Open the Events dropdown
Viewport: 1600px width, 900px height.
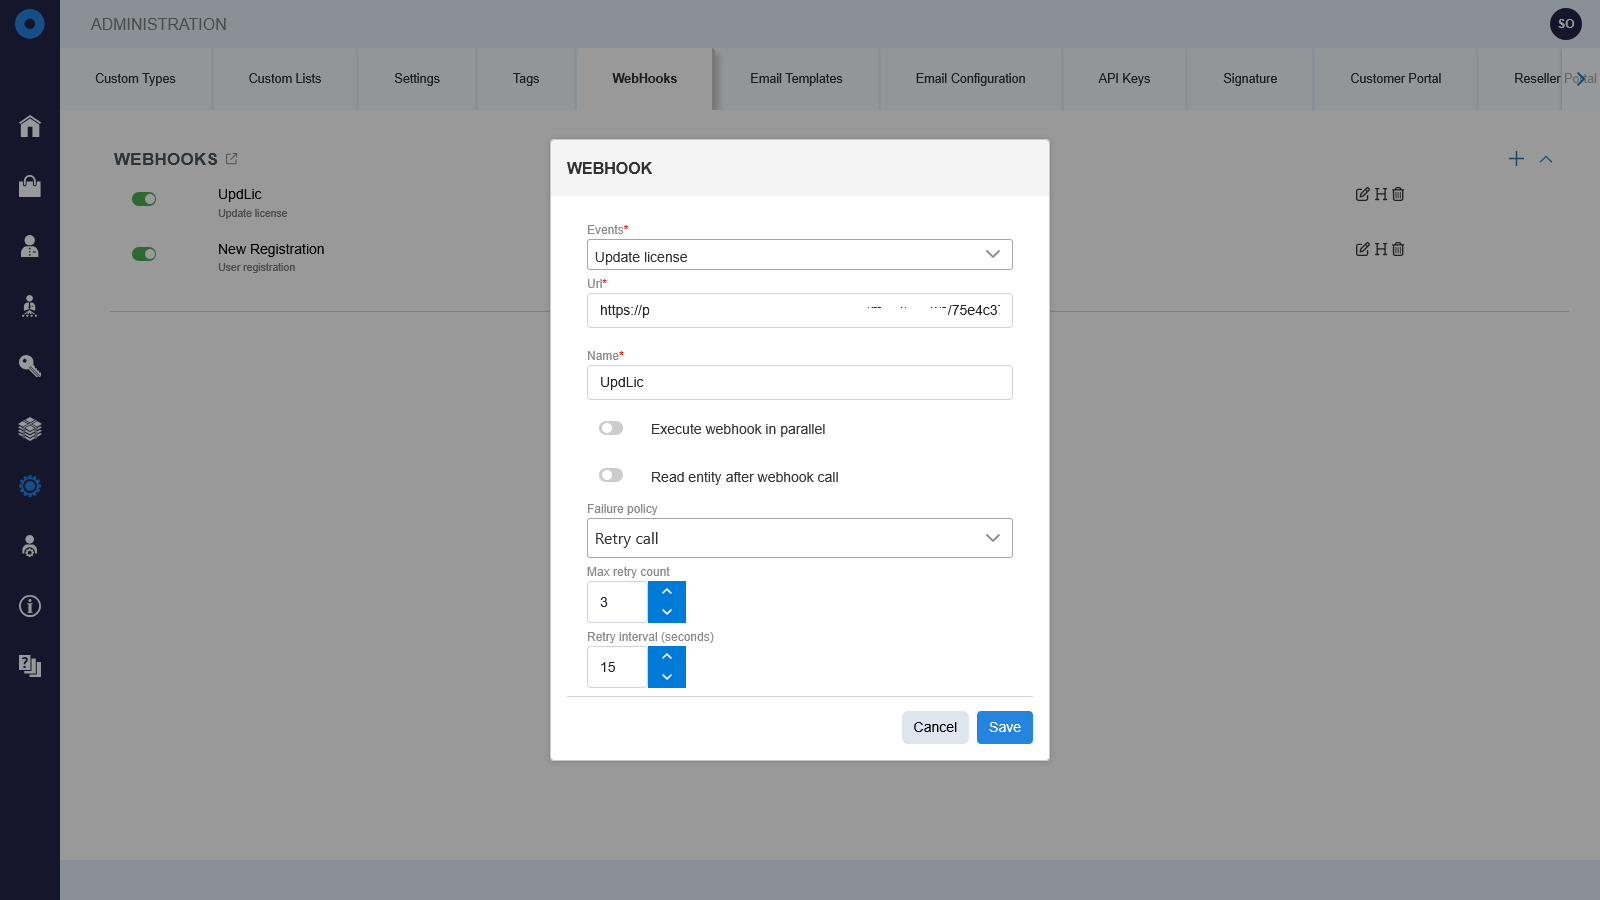[800, 255]
